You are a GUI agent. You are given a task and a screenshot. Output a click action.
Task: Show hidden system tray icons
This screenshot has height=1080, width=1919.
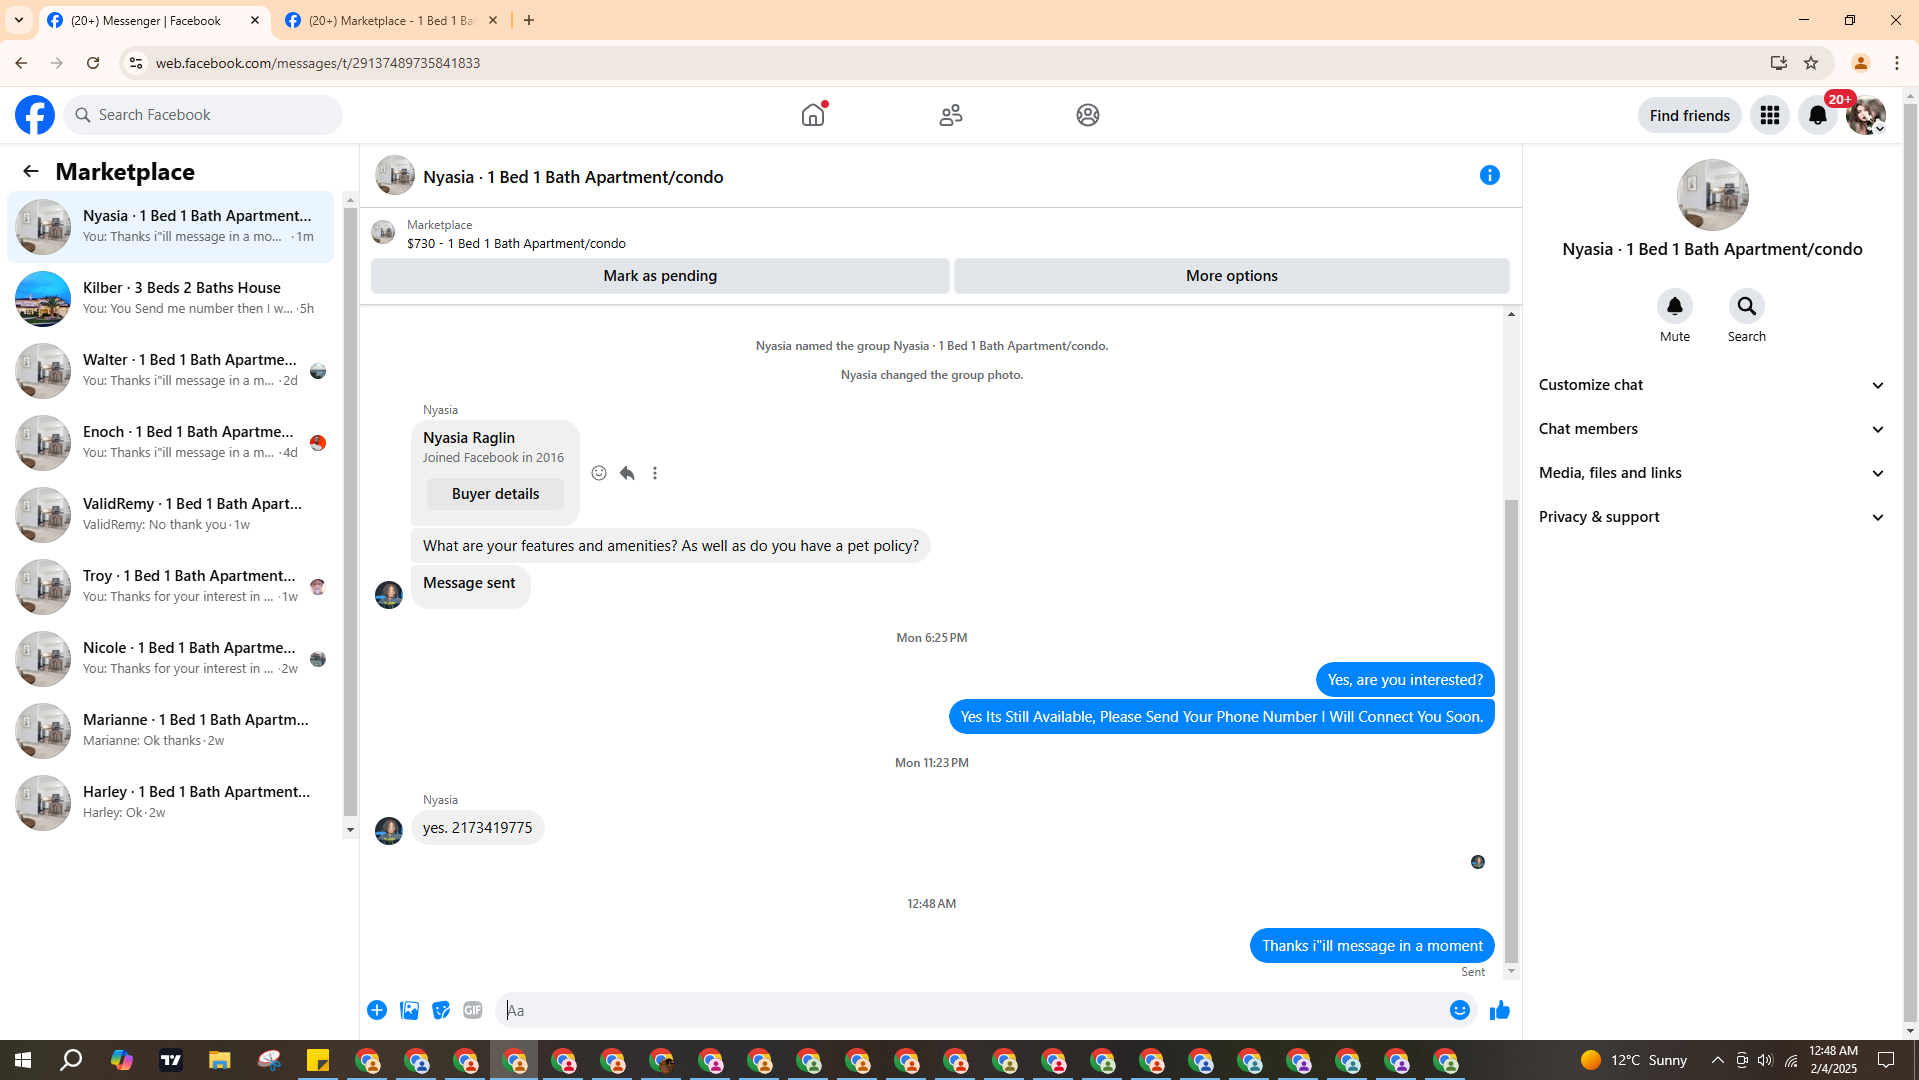point(1718,1060)
